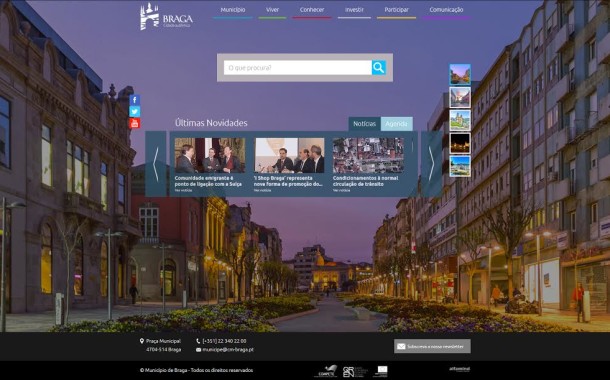Select the fourth background thumbnail (night lights)
The image size is (610, 380).
tap(460, 143)
